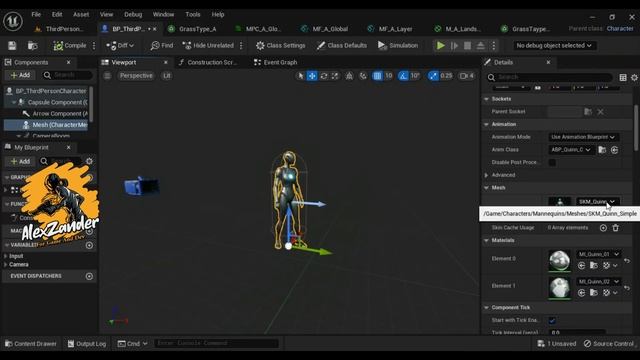Click the Add component button
The width and height of the screenshot is (640, 360).
click(x=20, y=75)
